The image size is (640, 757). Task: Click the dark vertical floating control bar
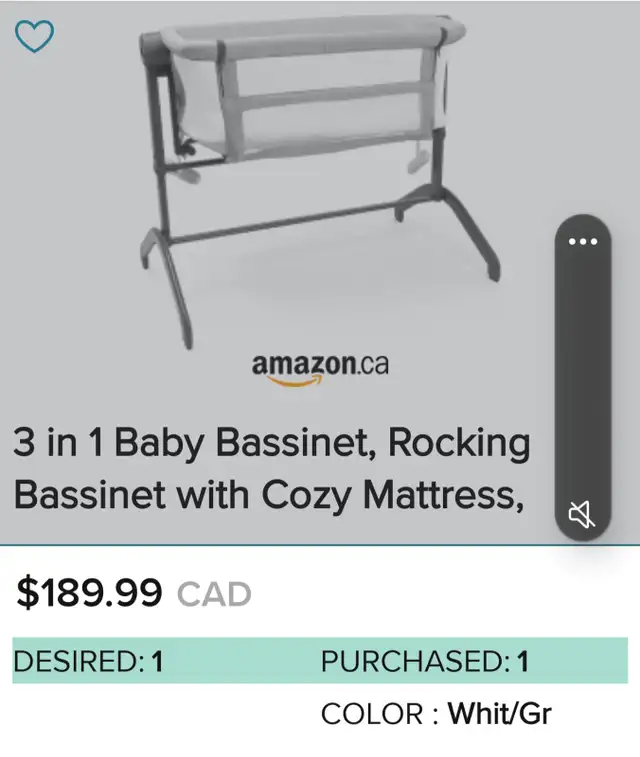coord(583,377)
